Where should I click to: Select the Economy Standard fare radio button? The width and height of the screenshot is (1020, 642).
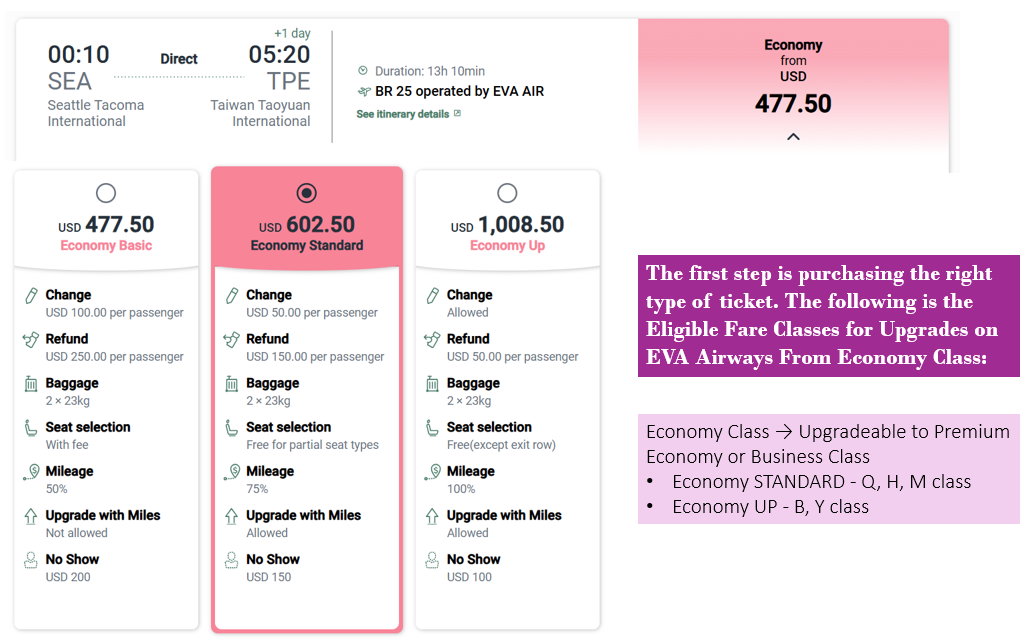(306, 193)
